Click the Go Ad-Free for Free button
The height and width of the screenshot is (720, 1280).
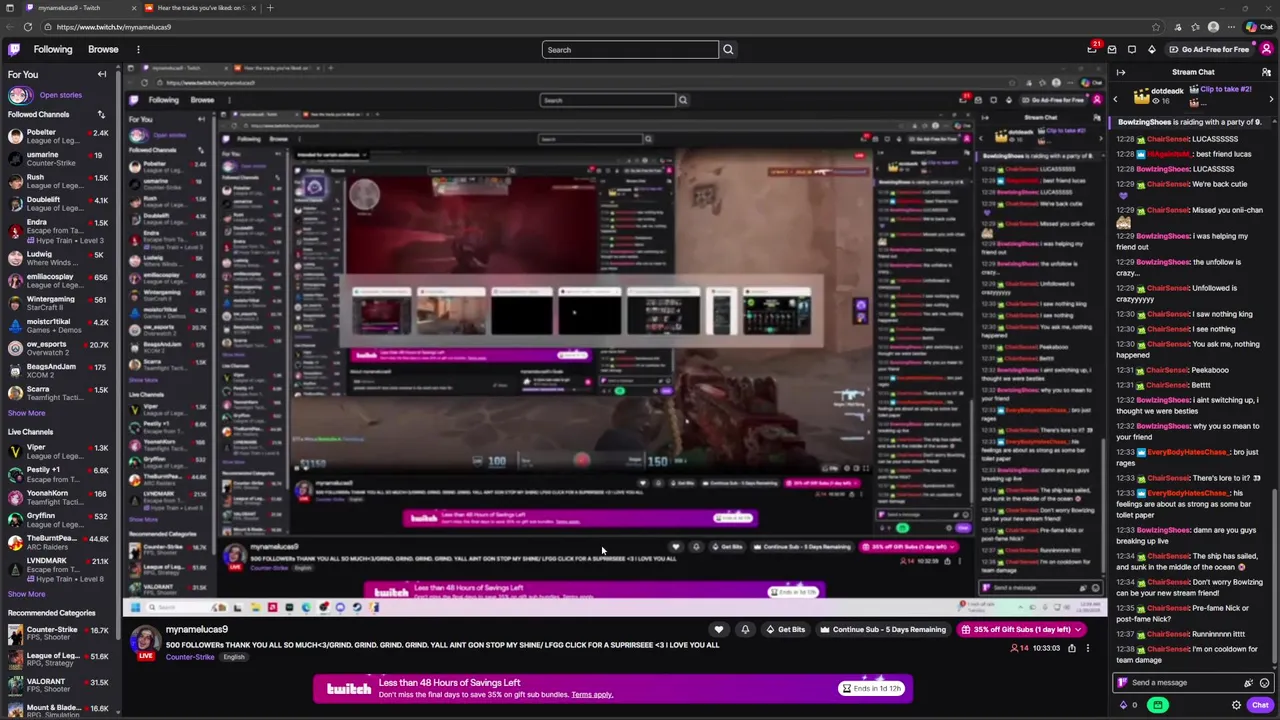tap(1209, 49)
